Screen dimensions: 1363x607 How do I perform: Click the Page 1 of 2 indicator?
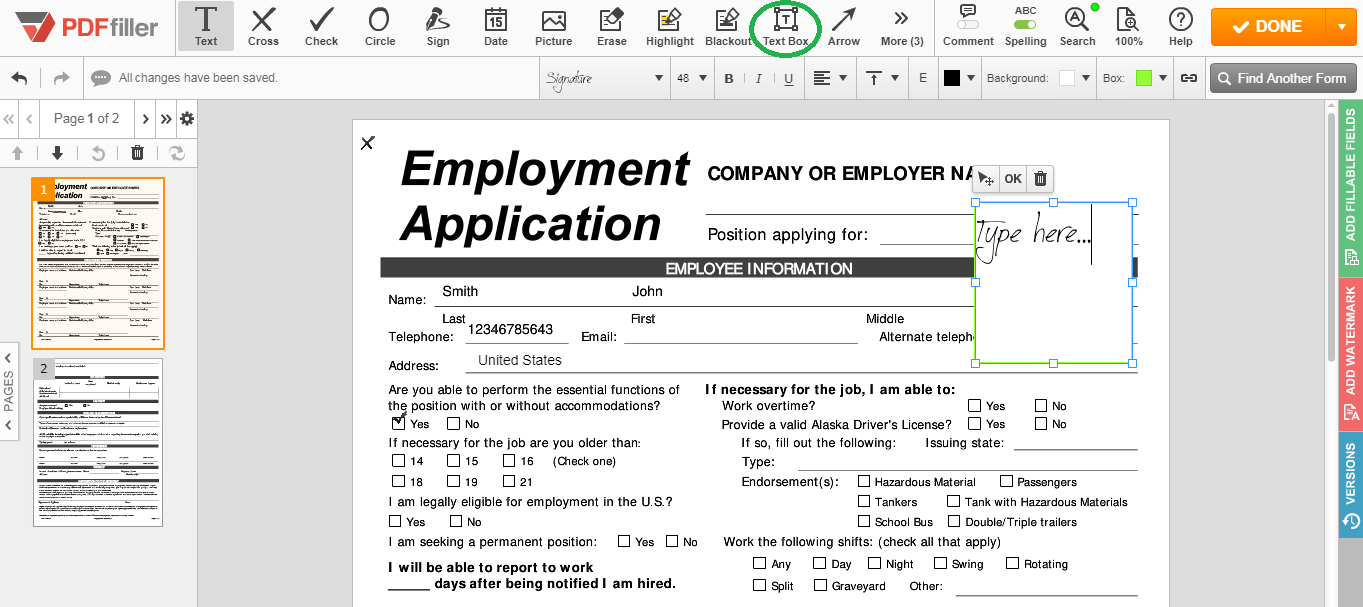[87, 119]
